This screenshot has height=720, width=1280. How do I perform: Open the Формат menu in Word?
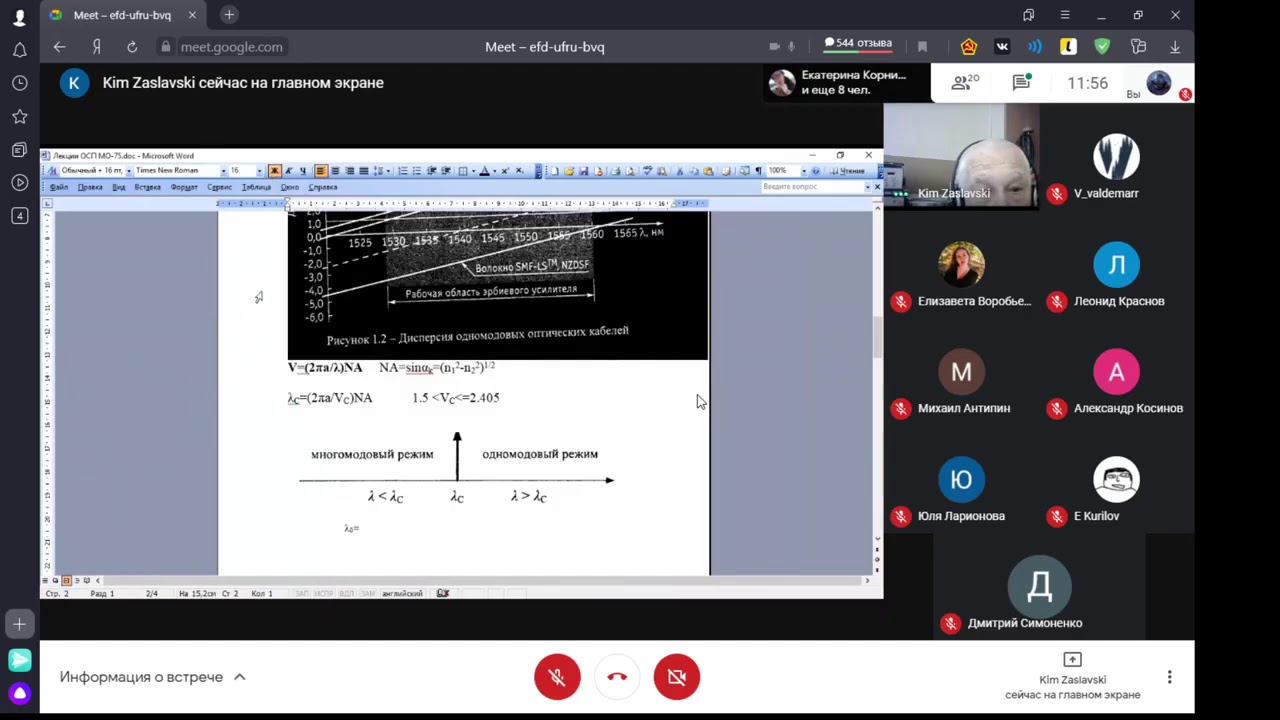tap(184, 187)
